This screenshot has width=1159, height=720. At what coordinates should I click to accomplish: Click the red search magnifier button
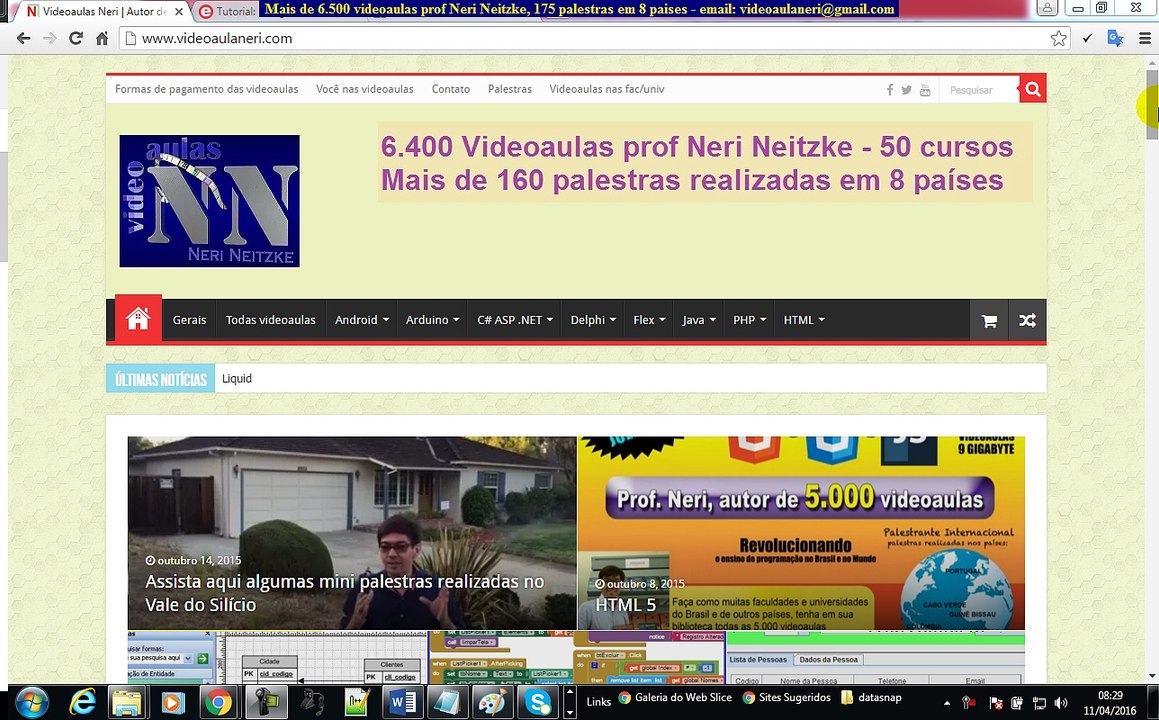(1033, 89)
